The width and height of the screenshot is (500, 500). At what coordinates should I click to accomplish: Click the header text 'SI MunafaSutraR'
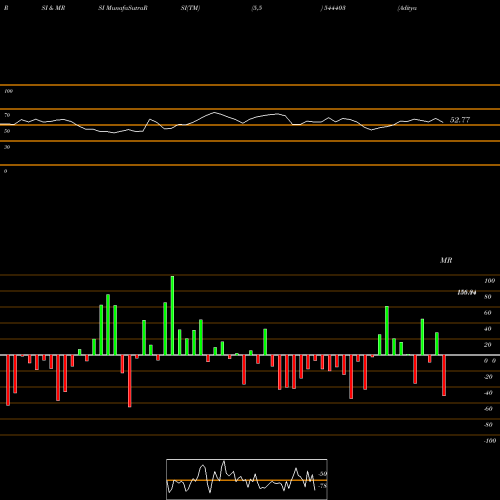click(123, 8)
